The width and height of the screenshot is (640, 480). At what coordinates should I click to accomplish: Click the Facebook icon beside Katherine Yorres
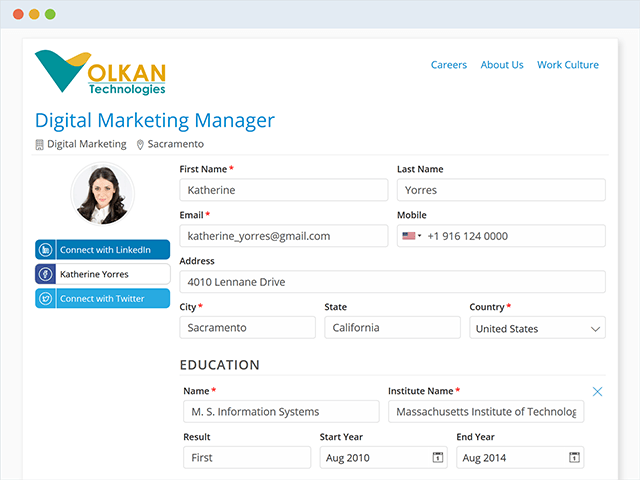click(x=45, y=274)
